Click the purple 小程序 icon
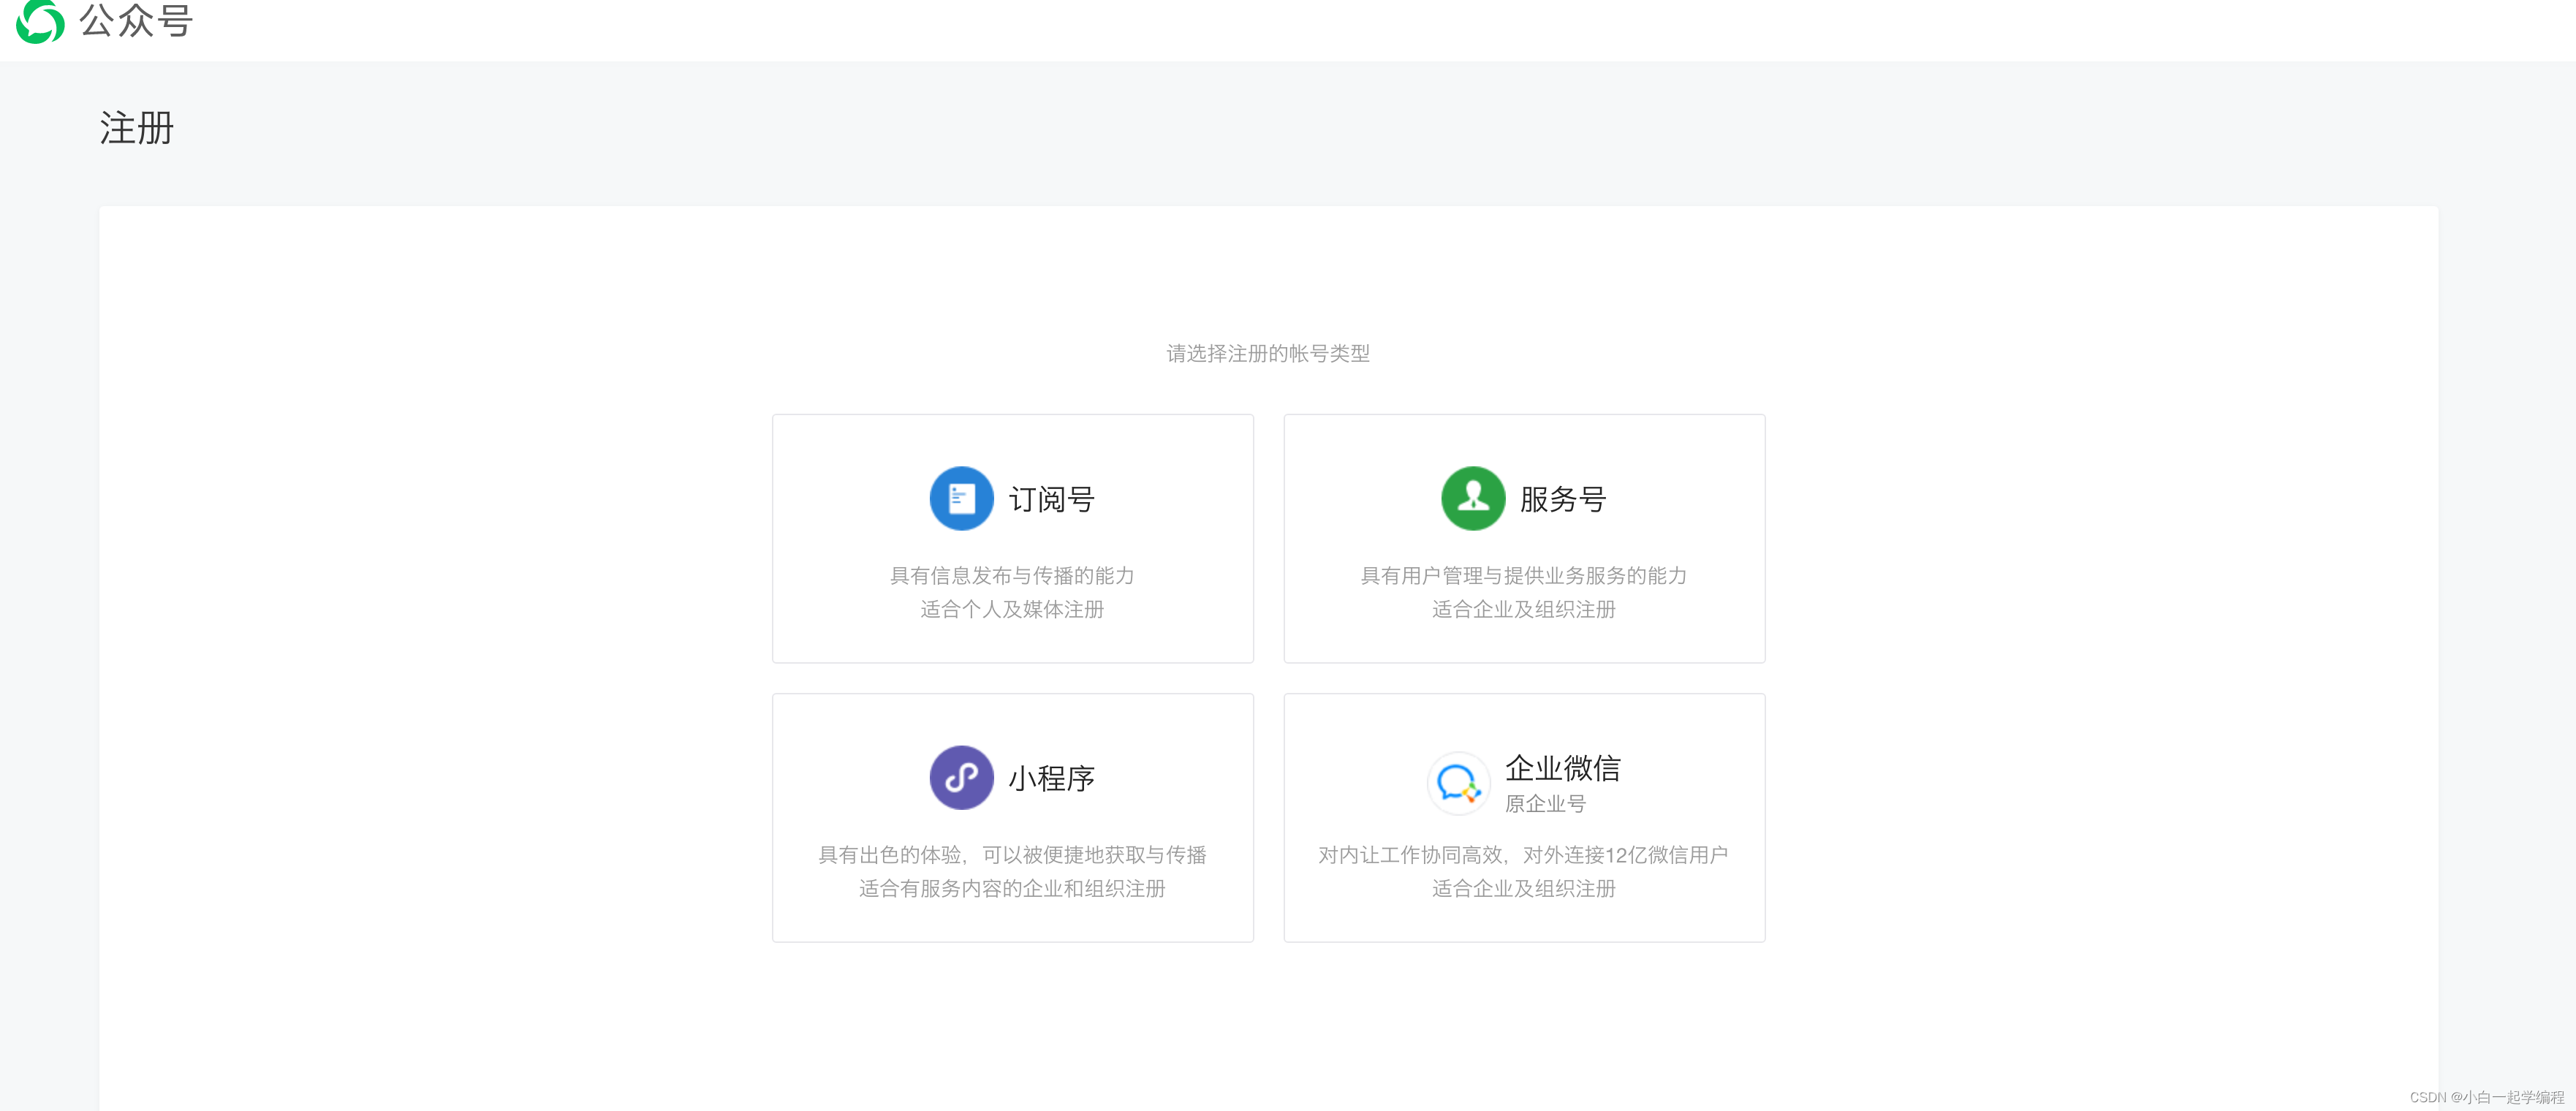This screenshot has width=2576, height=1111. [961, 777]
